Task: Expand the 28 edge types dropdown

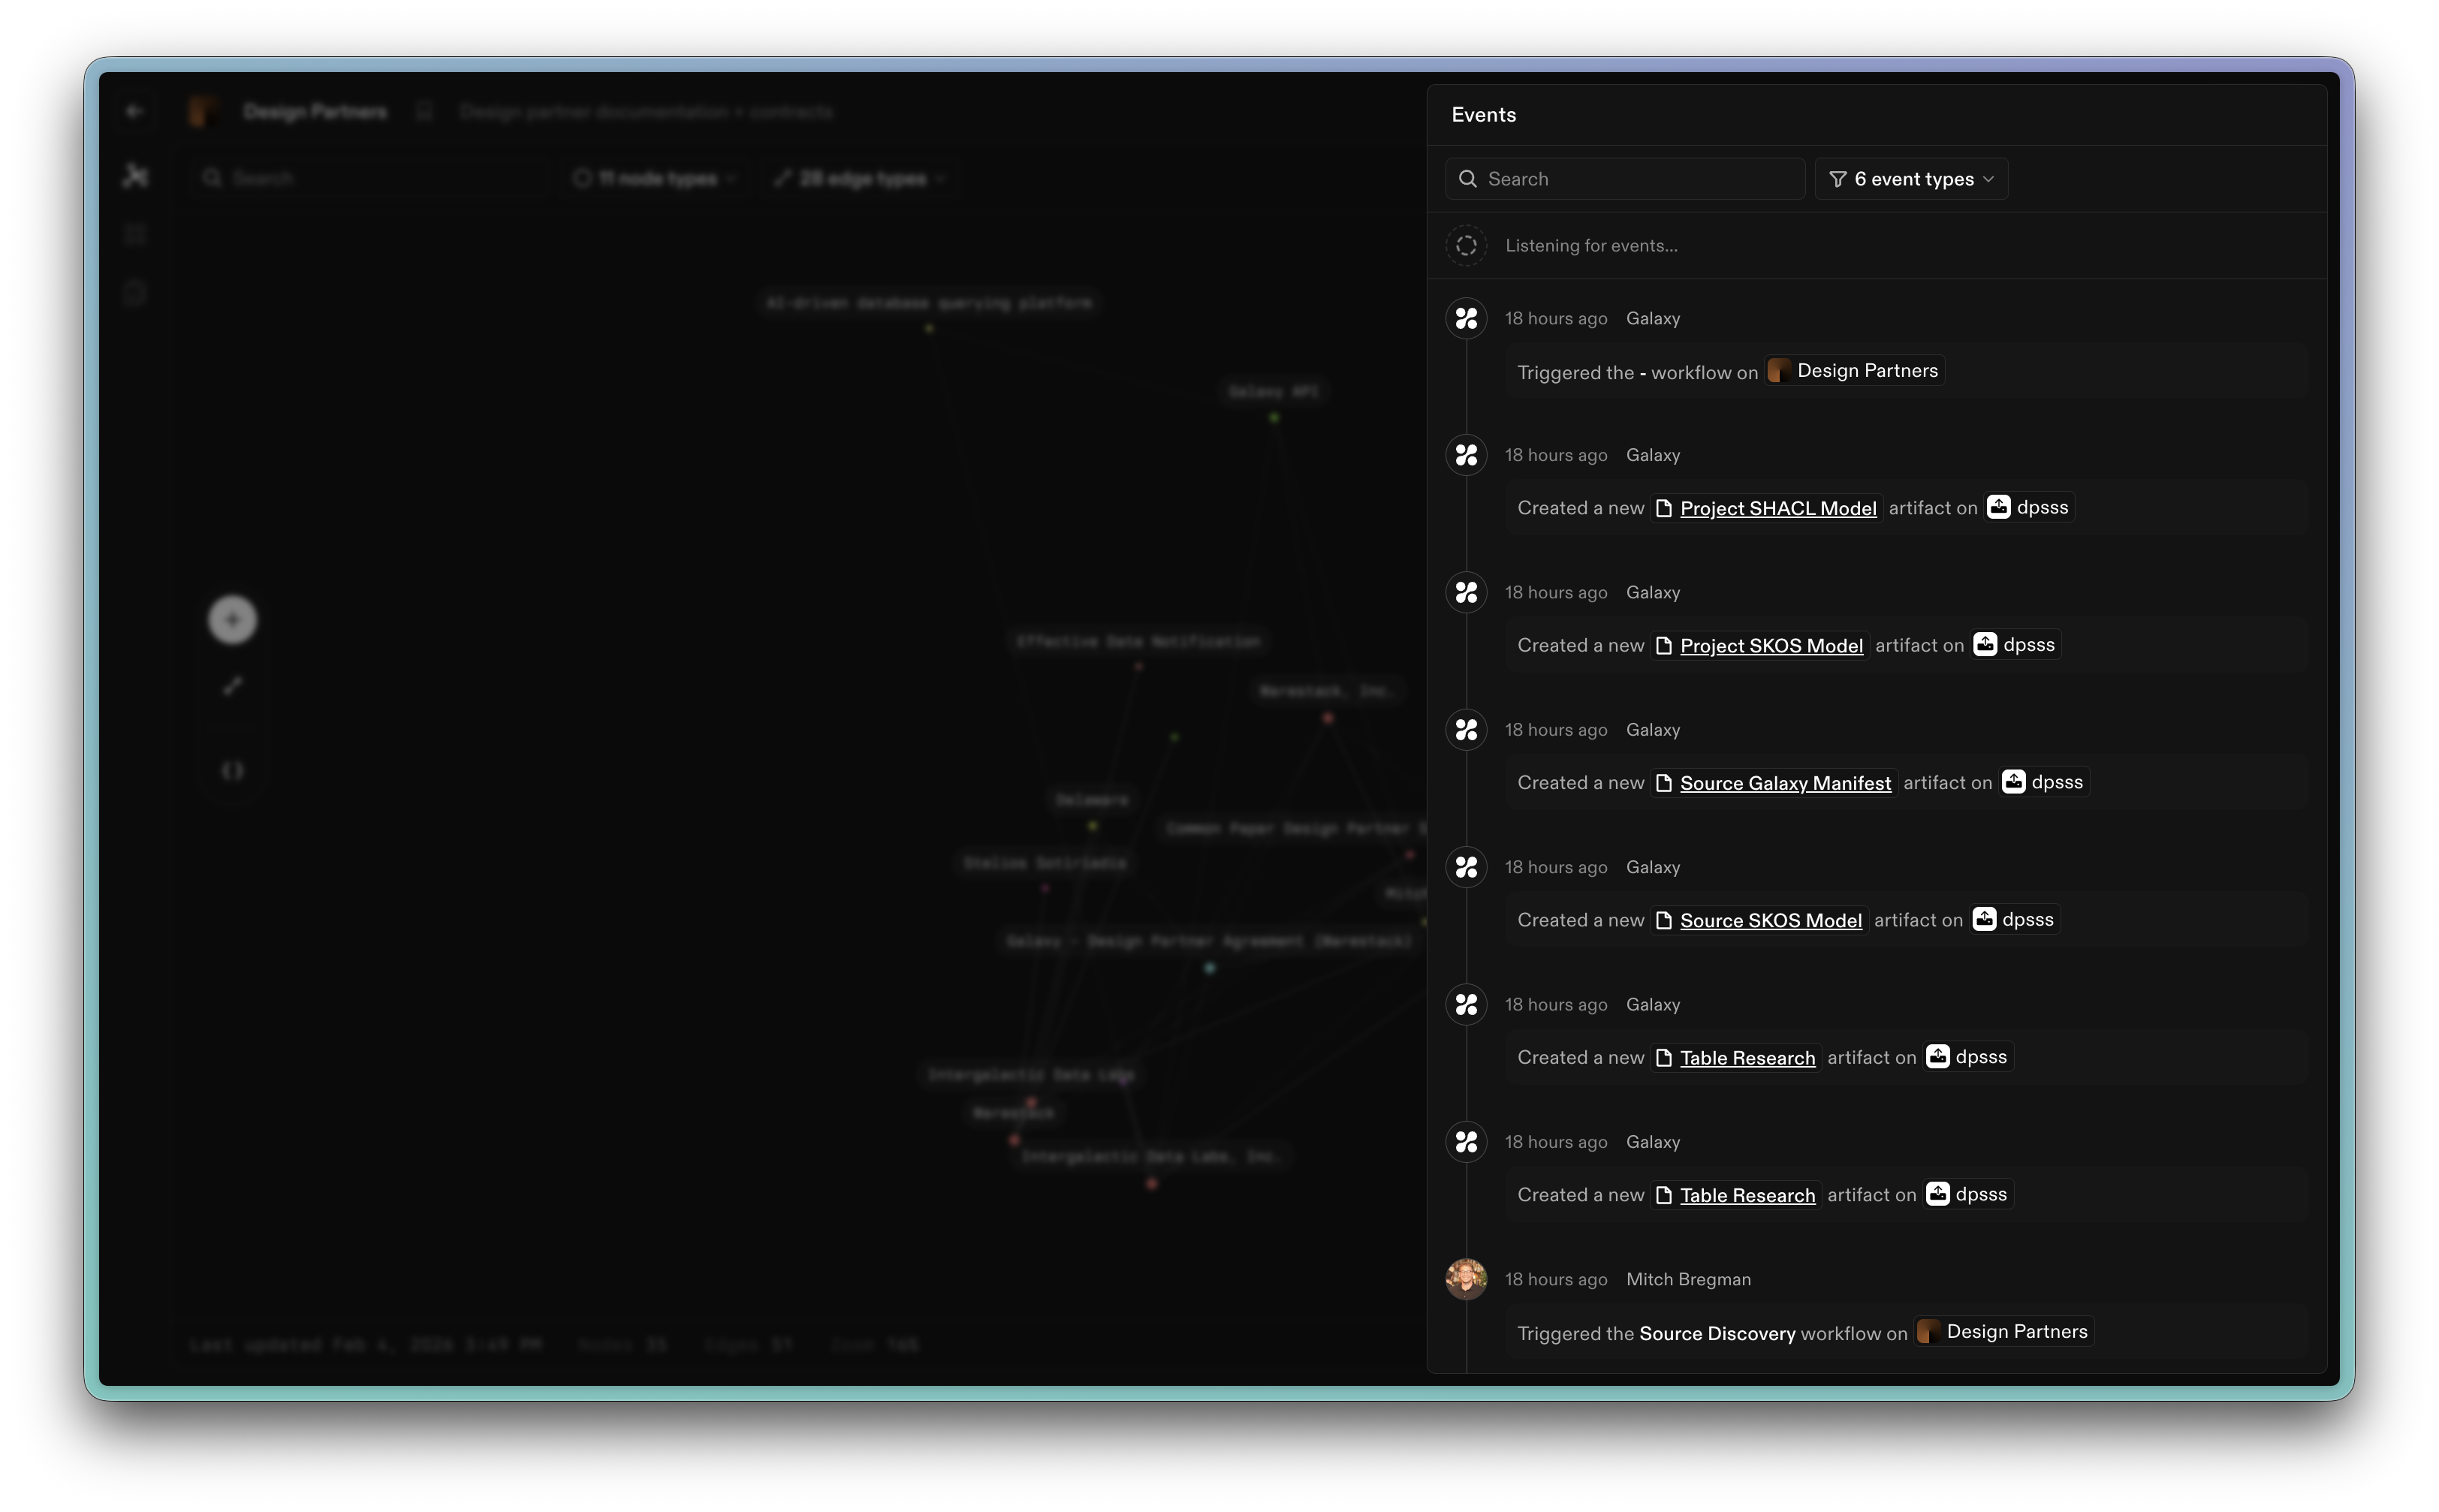Action: click(x=860, y=178)
